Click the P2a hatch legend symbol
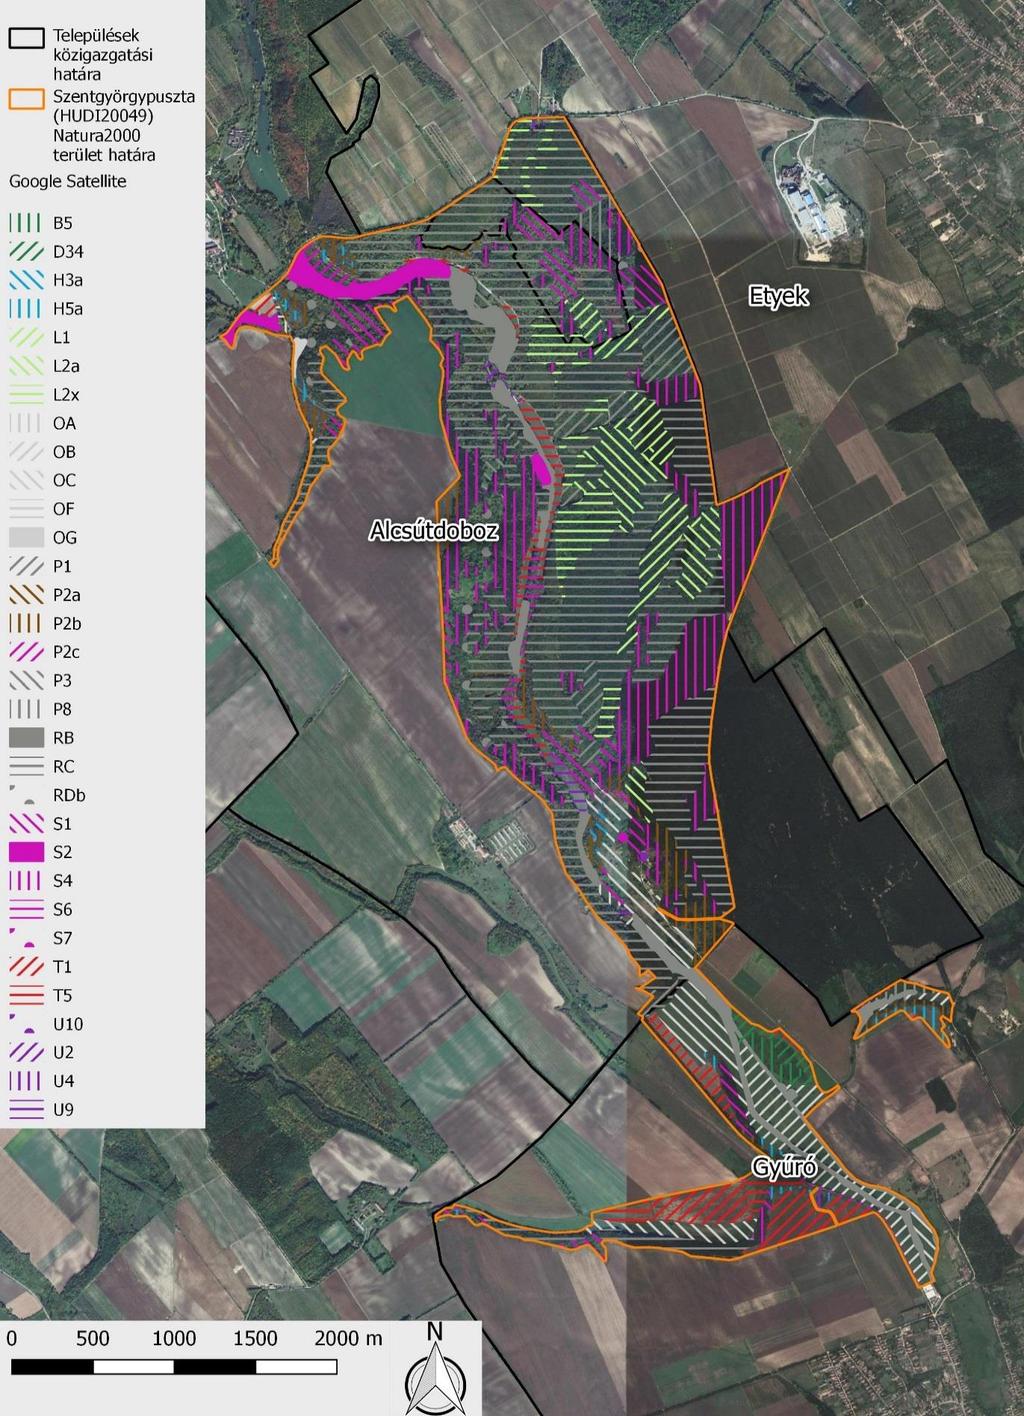The width and height of the screenshot is (1024, 1416). pos(26,595)
